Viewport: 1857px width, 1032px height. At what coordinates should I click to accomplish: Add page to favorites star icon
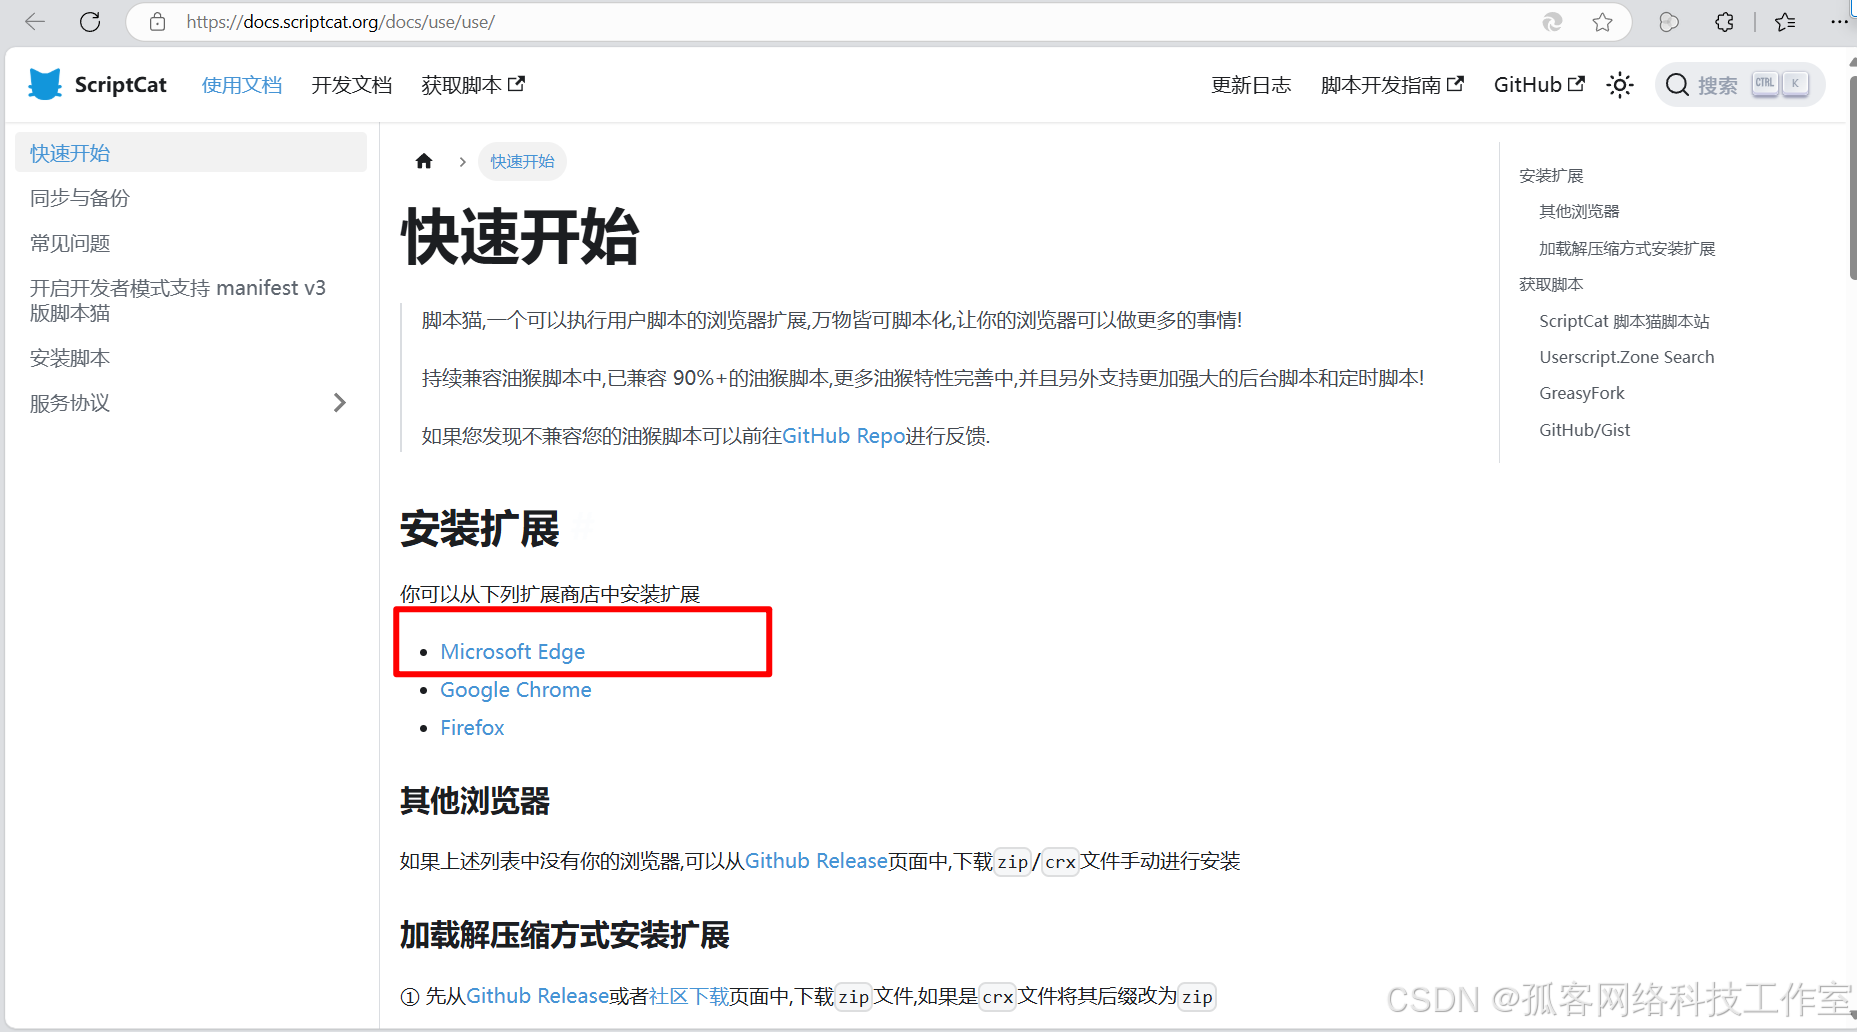pos(1602,22)
